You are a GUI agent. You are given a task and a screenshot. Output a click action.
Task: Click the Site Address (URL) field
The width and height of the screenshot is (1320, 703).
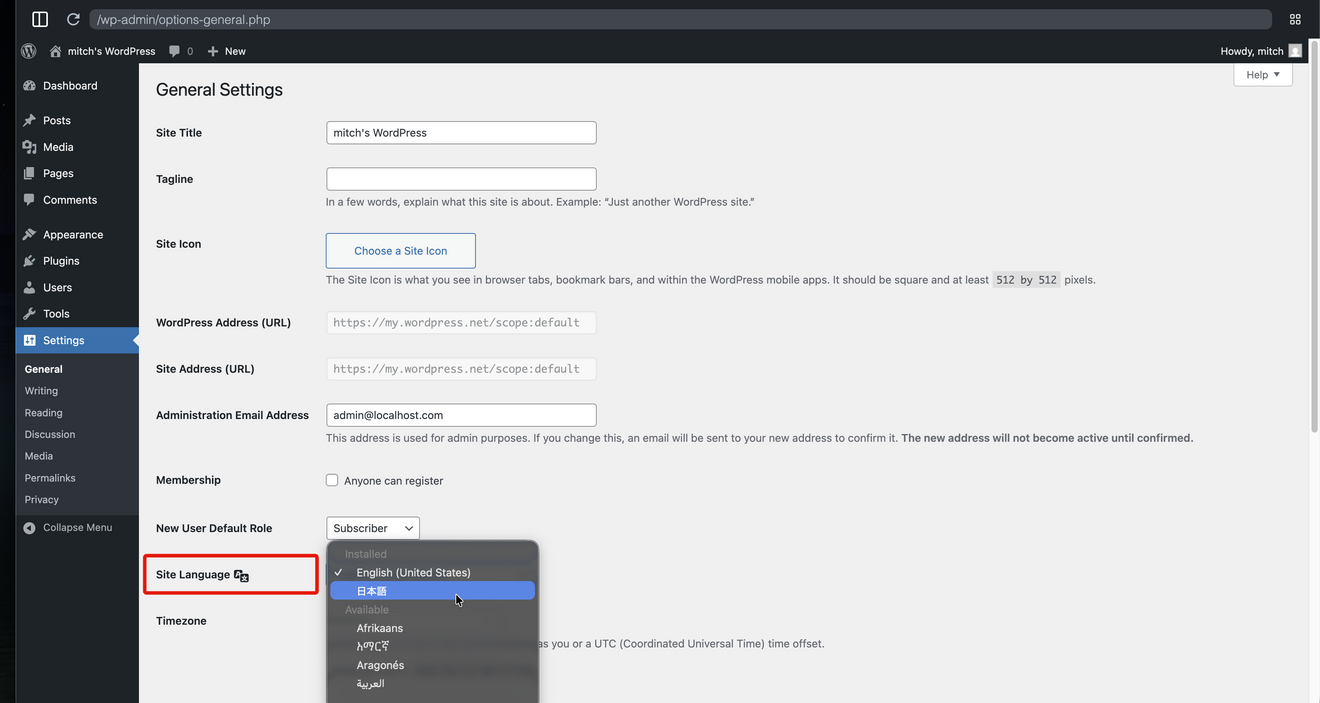(x=461, y=369)
